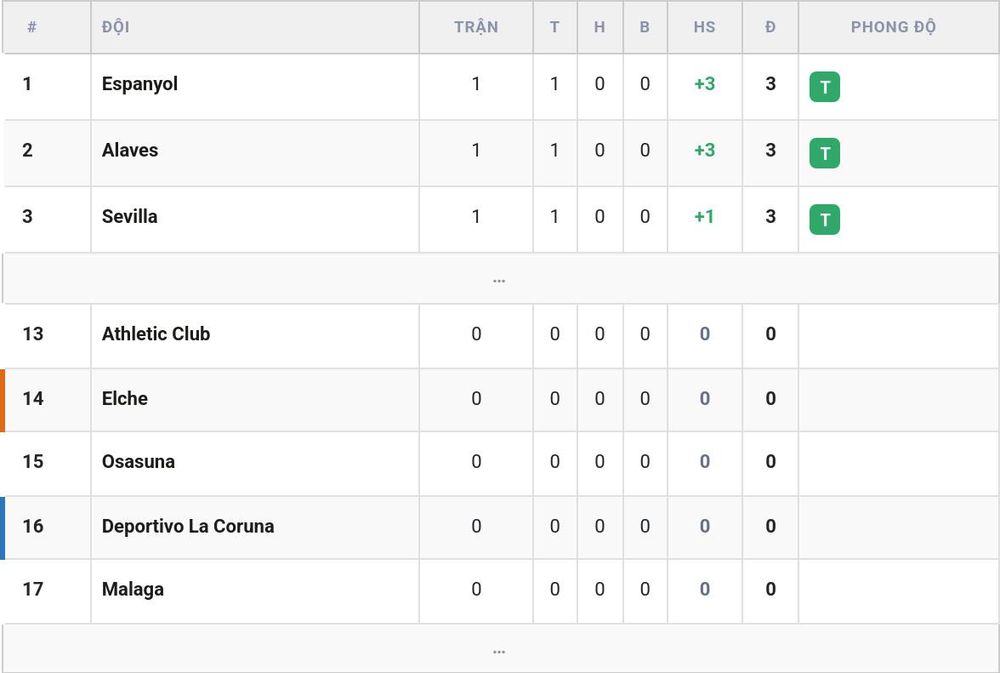Click blue marker beside rank 16
Screen dimensions: 1000x673
tap(3, 528)
